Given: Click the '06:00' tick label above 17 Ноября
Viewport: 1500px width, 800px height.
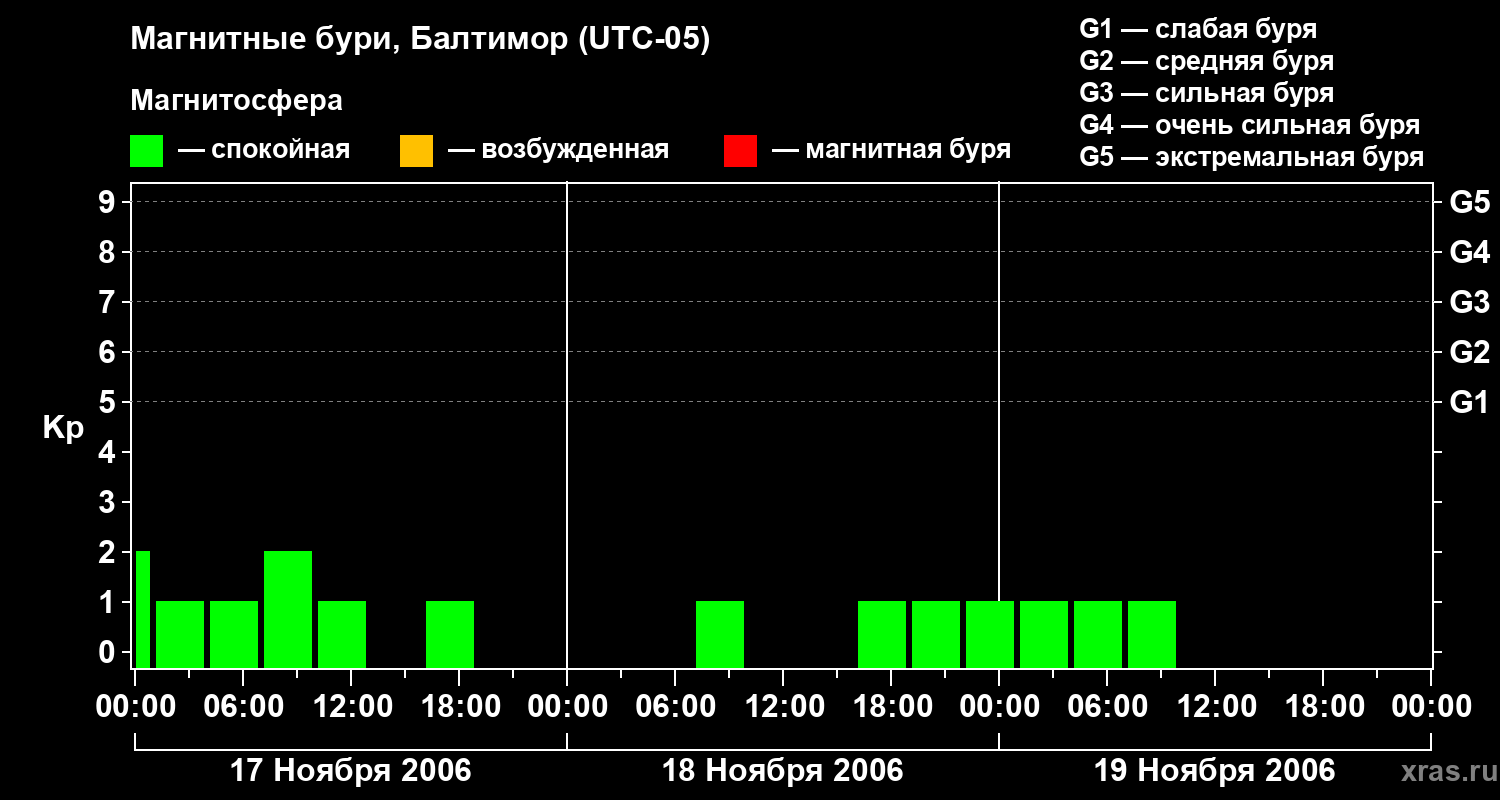Looking at the screenshot, I should point(243,707).
